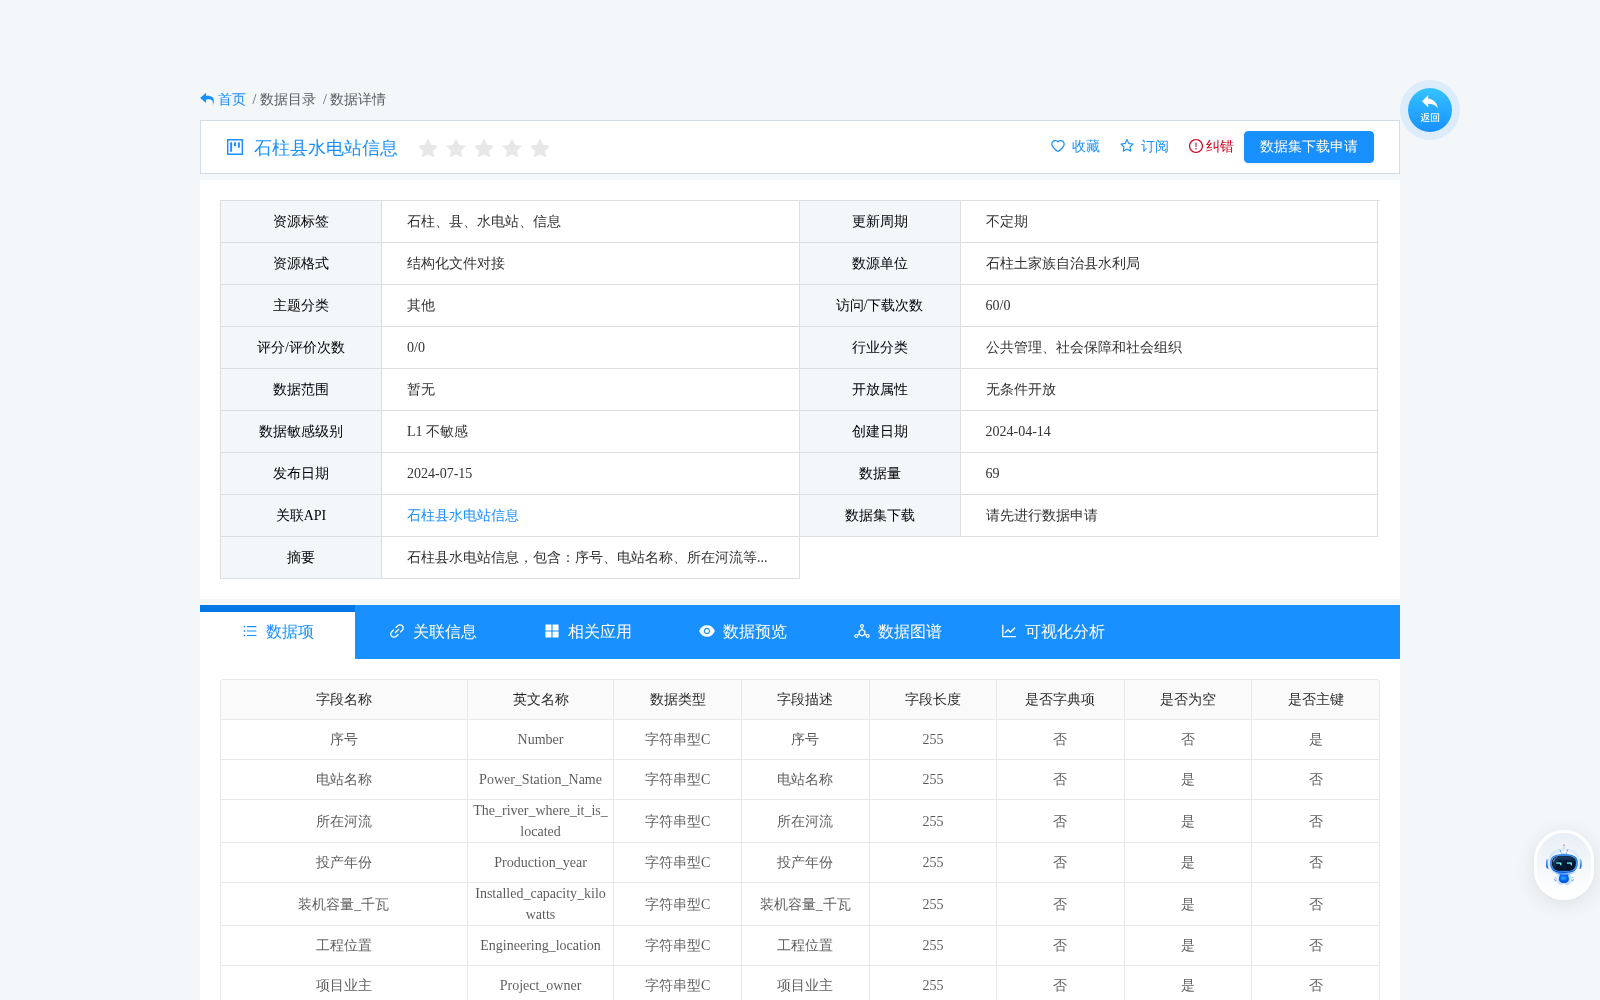This screenshot has width=1600, height=1000.
Task: Click the 纠错 text link
Action: pyautogui.click(x=1220, y=146)
